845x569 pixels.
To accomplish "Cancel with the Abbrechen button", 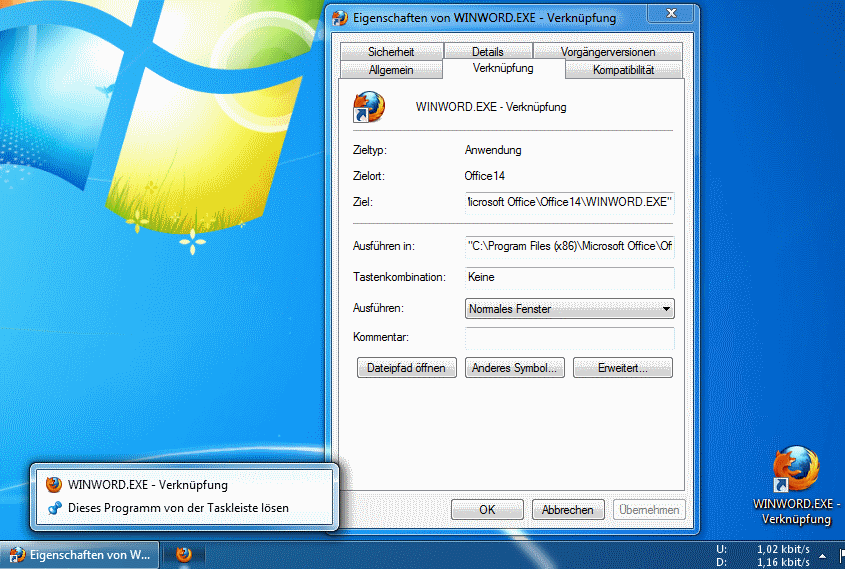I will (x=568, y=509).
